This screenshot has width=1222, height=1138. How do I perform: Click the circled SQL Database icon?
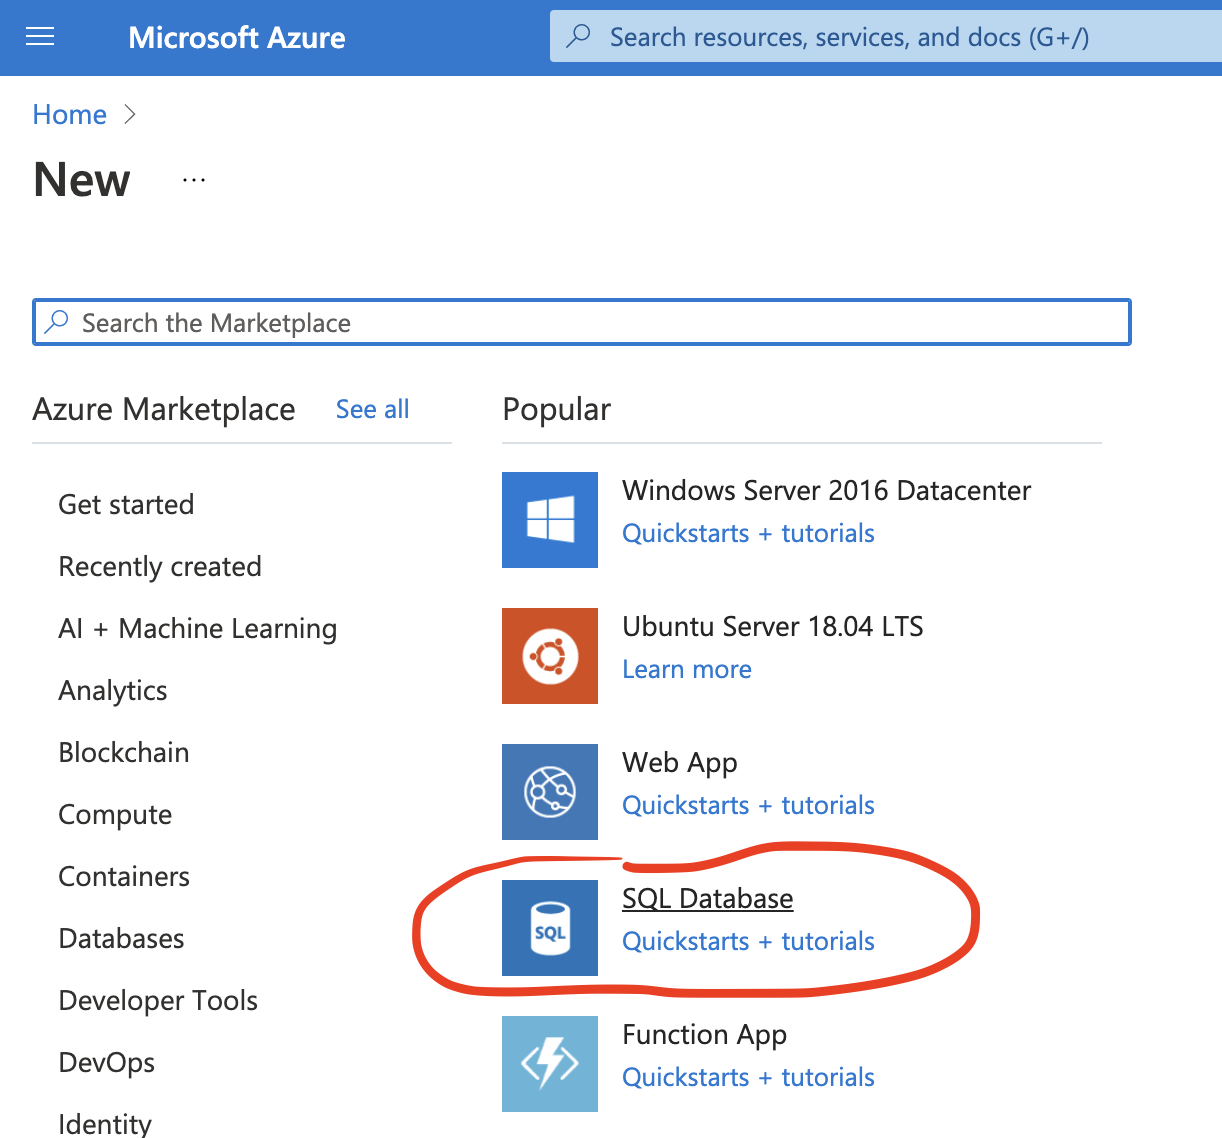coord(549,928)
